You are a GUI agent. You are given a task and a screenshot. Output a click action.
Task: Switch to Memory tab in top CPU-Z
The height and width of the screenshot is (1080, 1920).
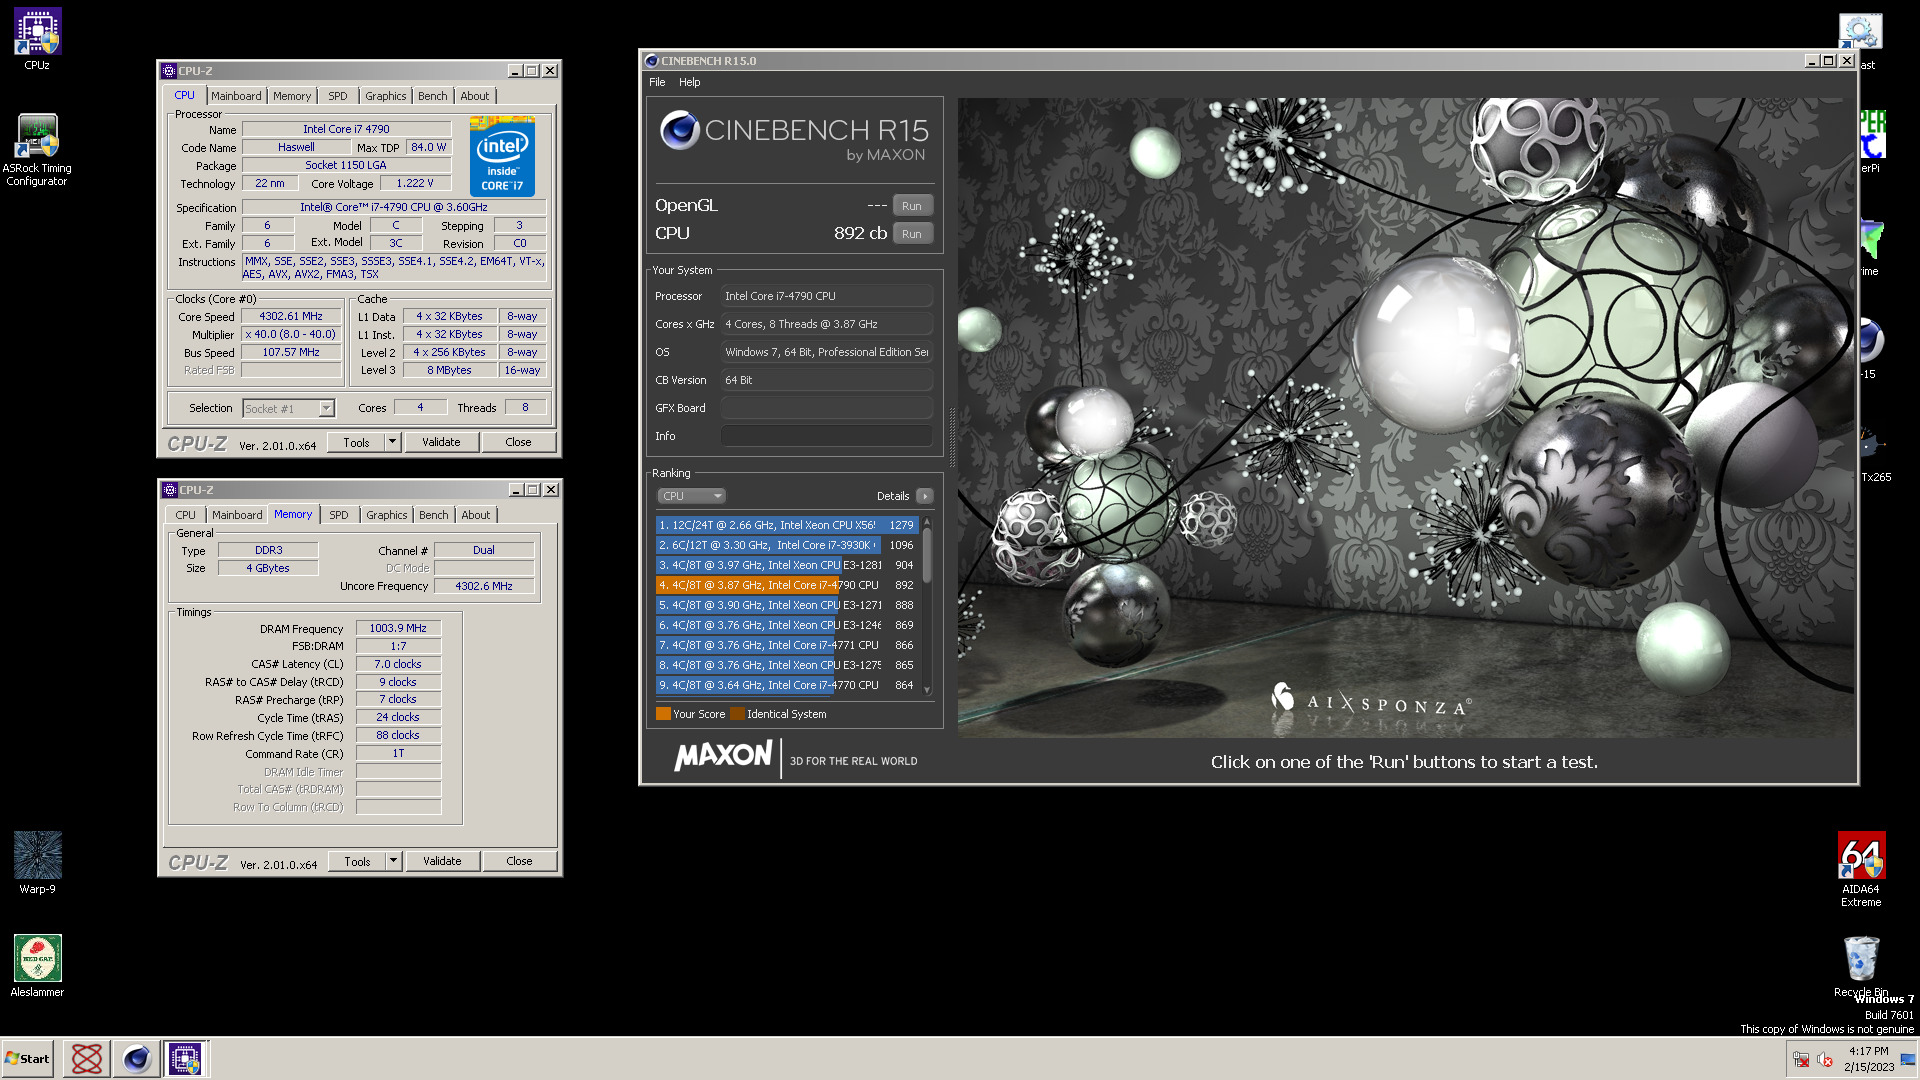292,96
